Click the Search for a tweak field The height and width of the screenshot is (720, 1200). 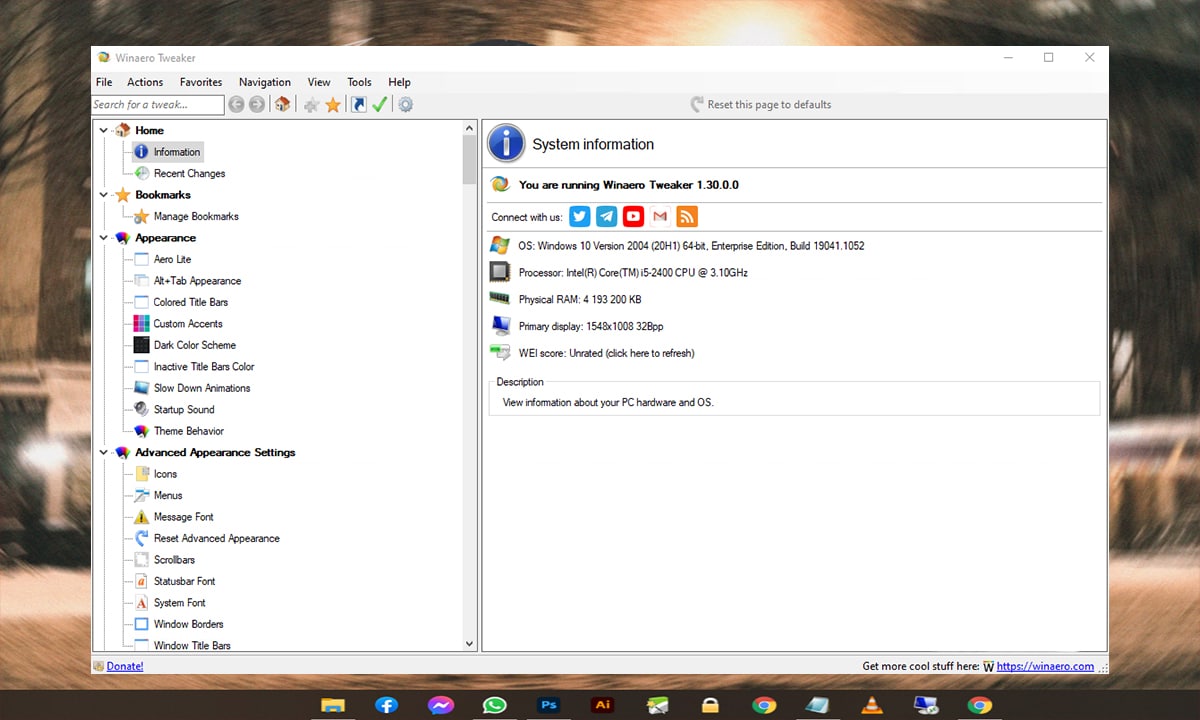[x=157, y=104]
